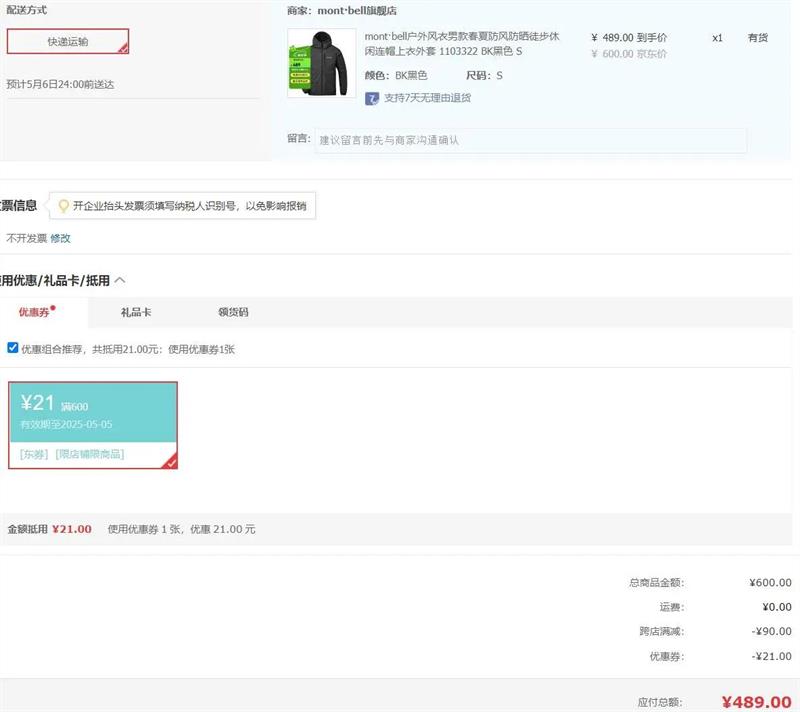Switch to the 优惠券 tab

tap(34, 313)
